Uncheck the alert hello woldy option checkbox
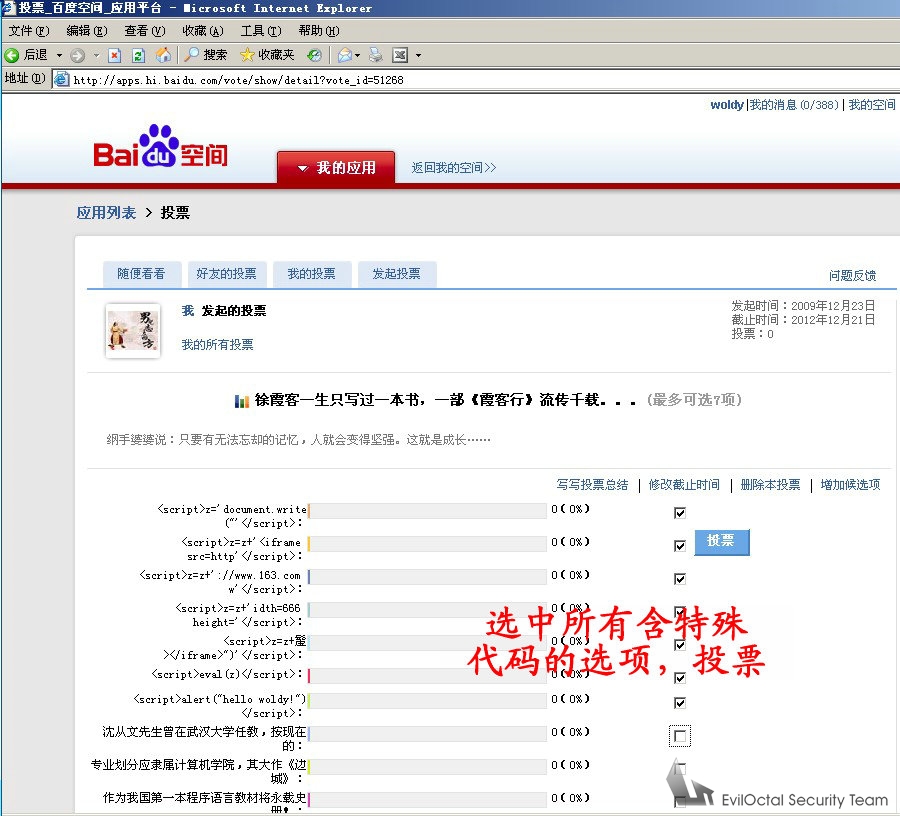The width and height of the screenshot is (900, 816). [x=680, y=702]
